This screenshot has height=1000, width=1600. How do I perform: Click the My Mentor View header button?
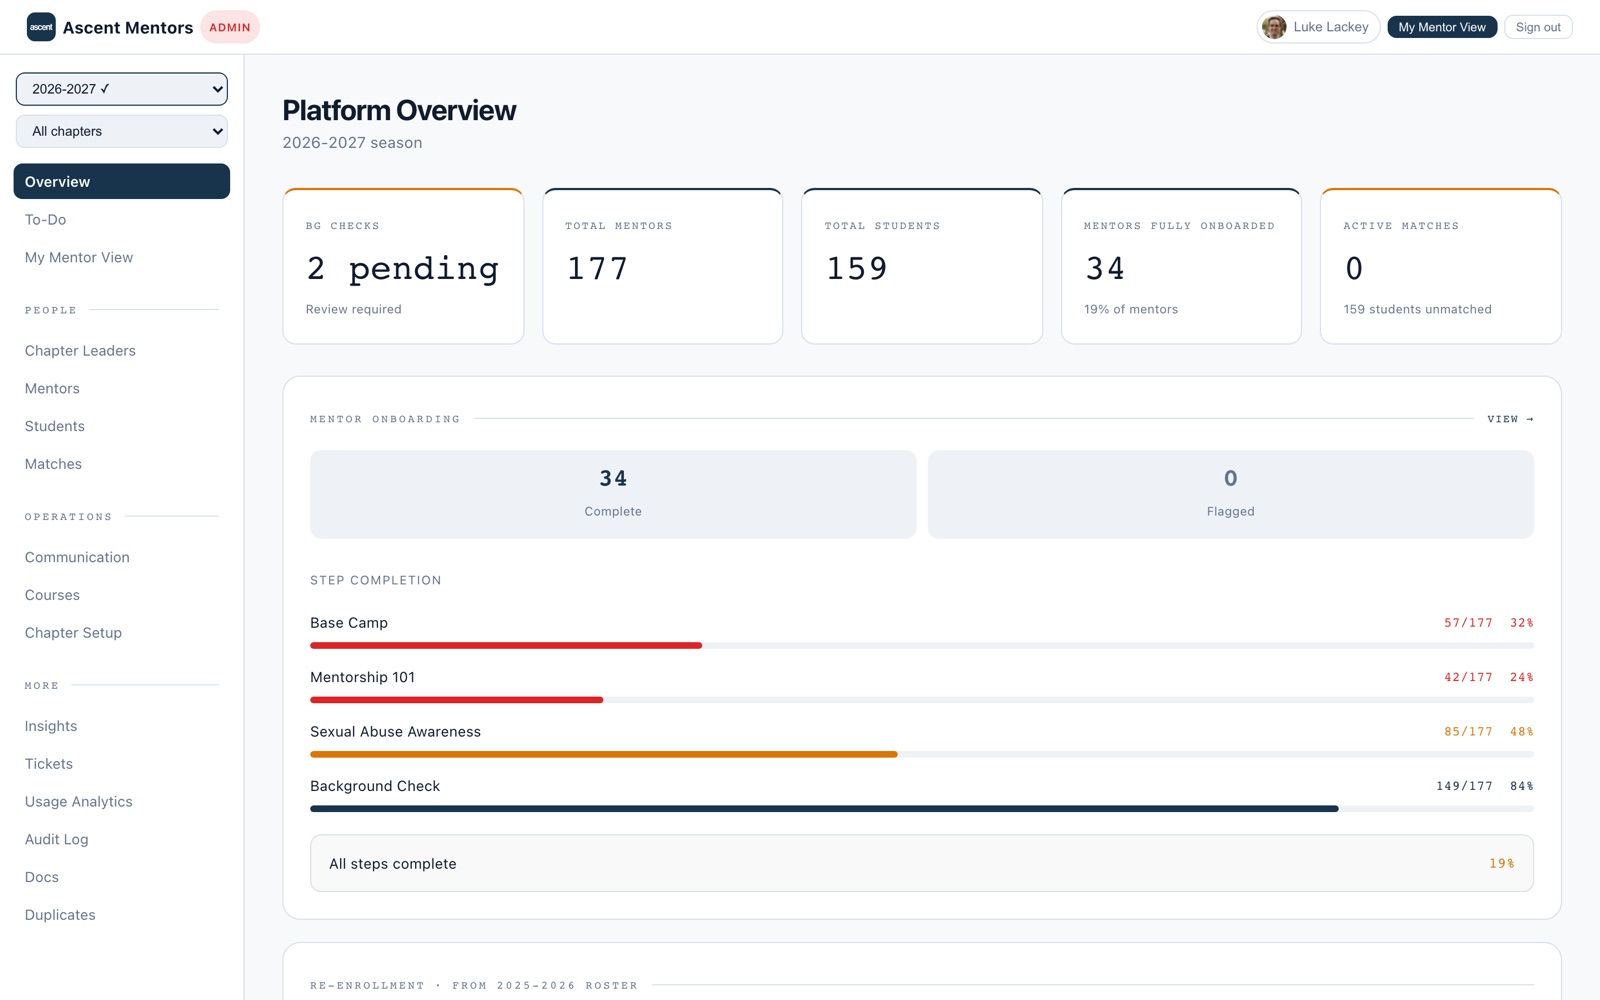[1442, 27]
